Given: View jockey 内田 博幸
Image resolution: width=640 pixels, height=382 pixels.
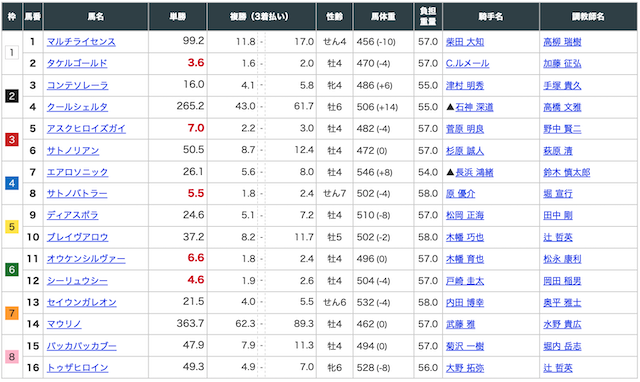Looking at the screenshot, I should (465, 302).
